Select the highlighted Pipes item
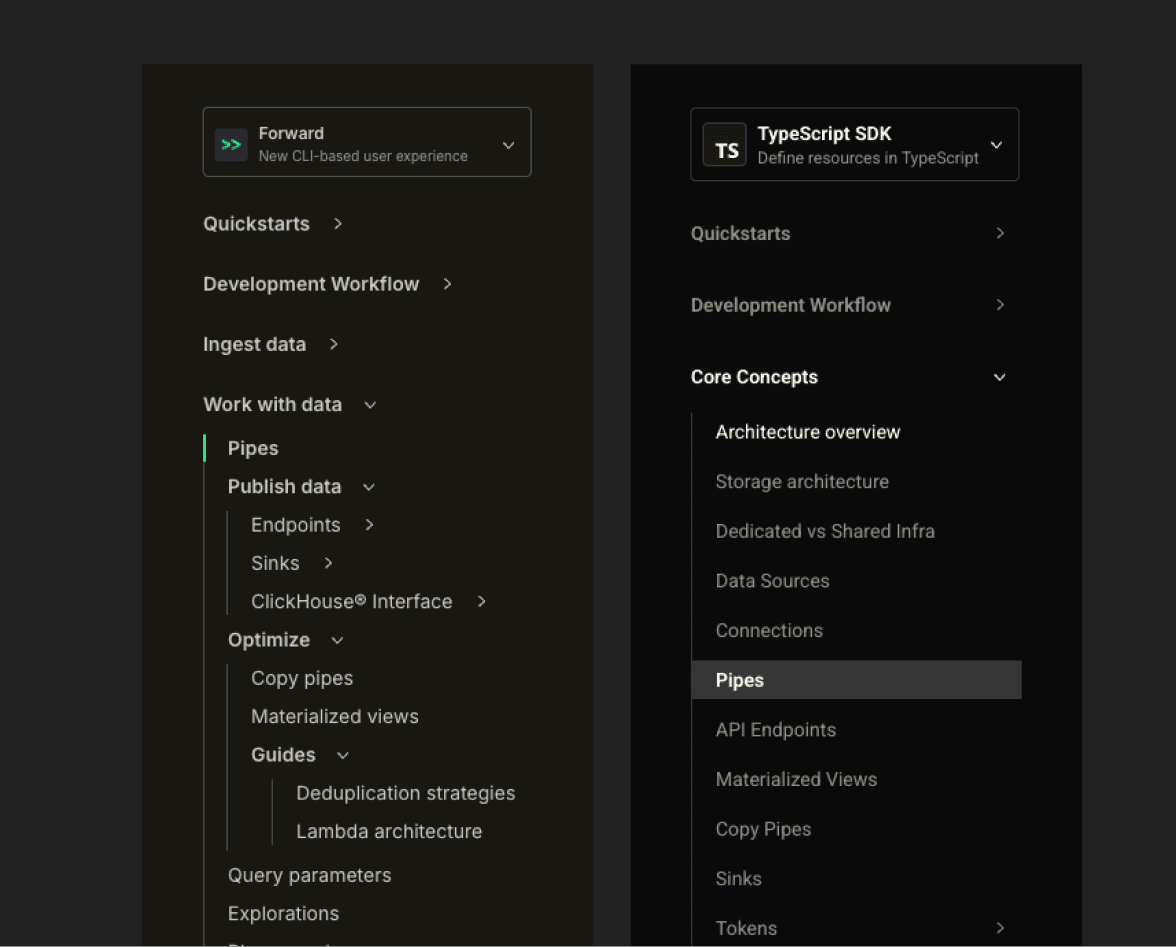1176x947 pixels. [x=856, y=680]
